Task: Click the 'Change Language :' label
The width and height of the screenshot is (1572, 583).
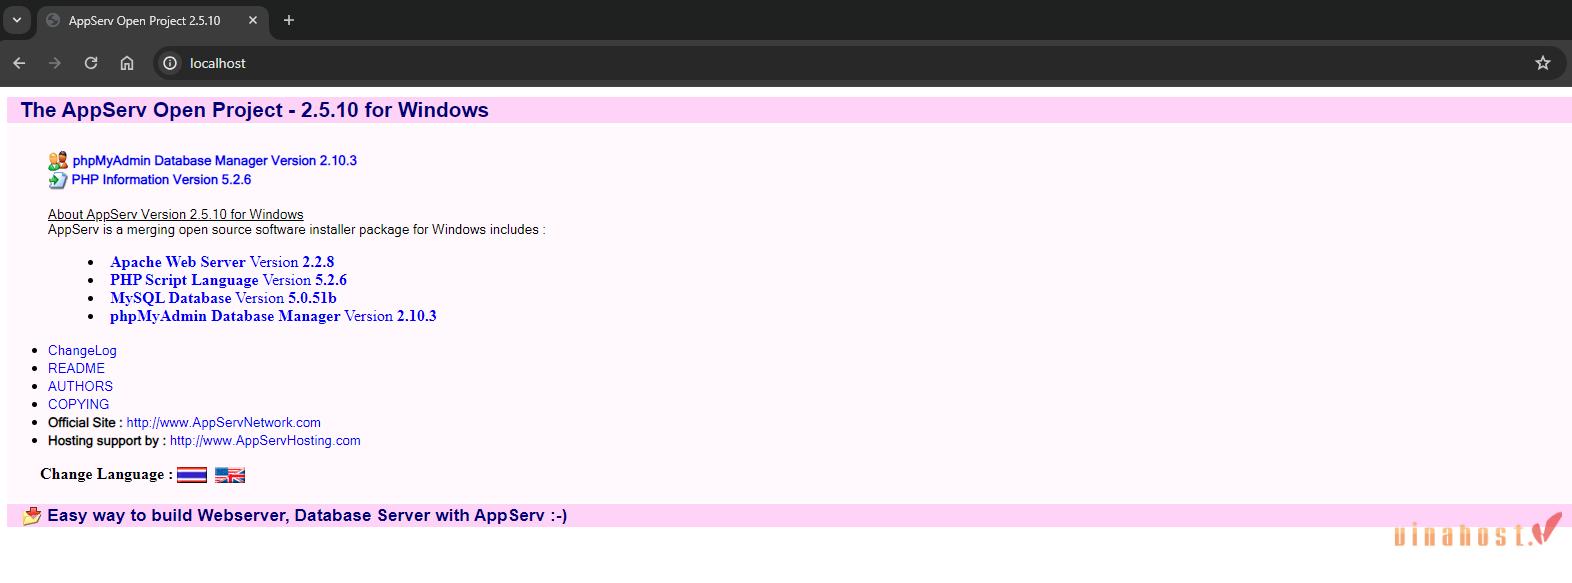Action: 106,474
